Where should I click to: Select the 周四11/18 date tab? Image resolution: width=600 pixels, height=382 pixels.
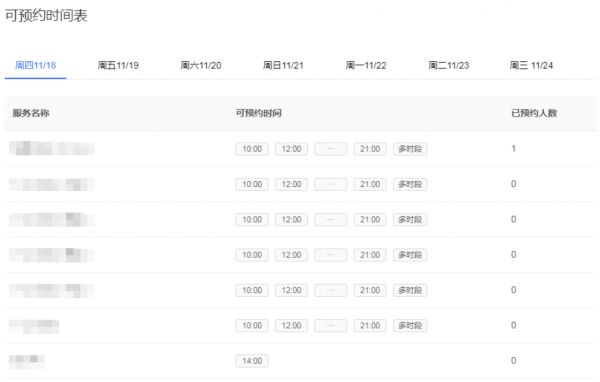[x=36, y=65]
